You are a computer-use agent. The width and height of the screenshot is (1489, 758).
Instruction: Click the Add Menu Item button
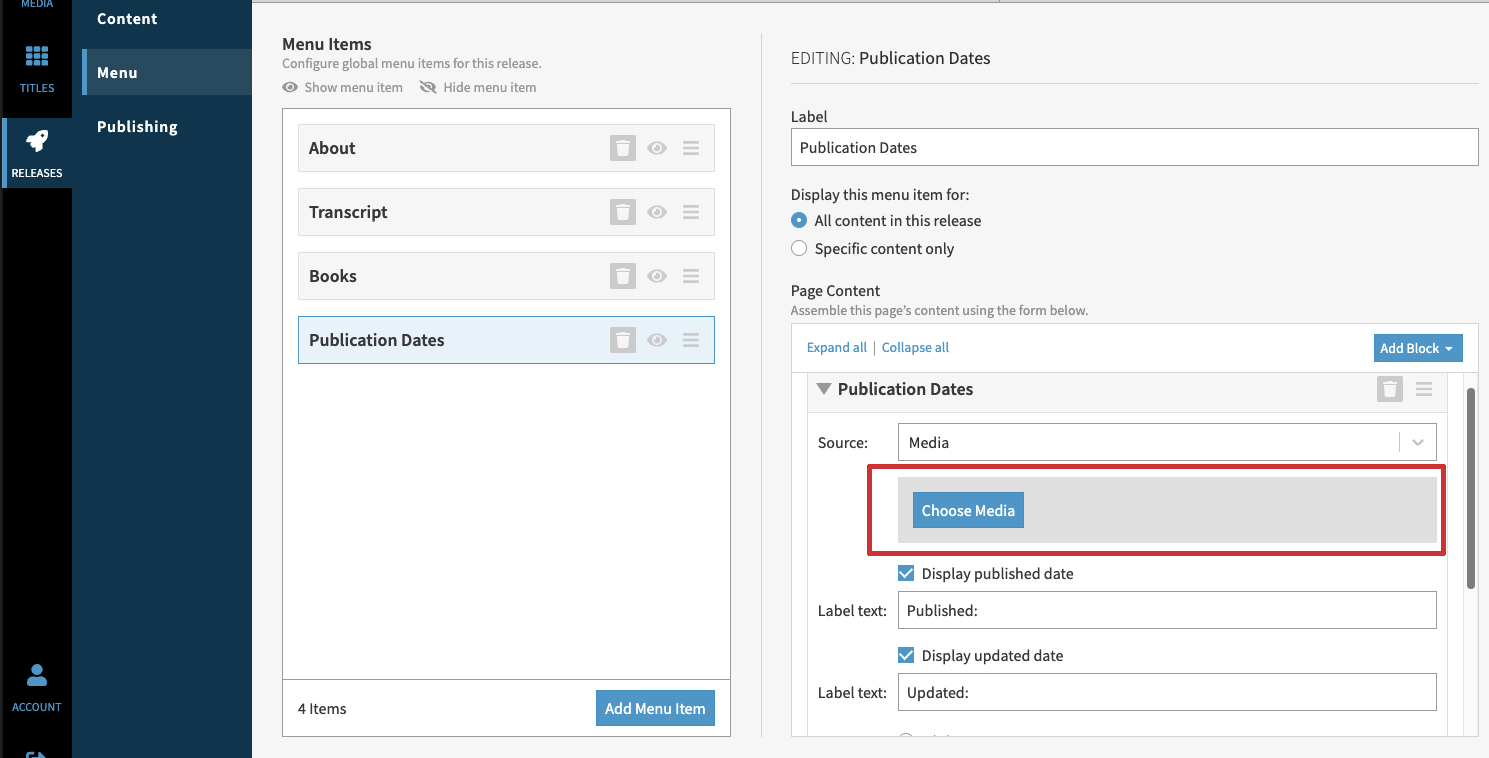[655, 708]
